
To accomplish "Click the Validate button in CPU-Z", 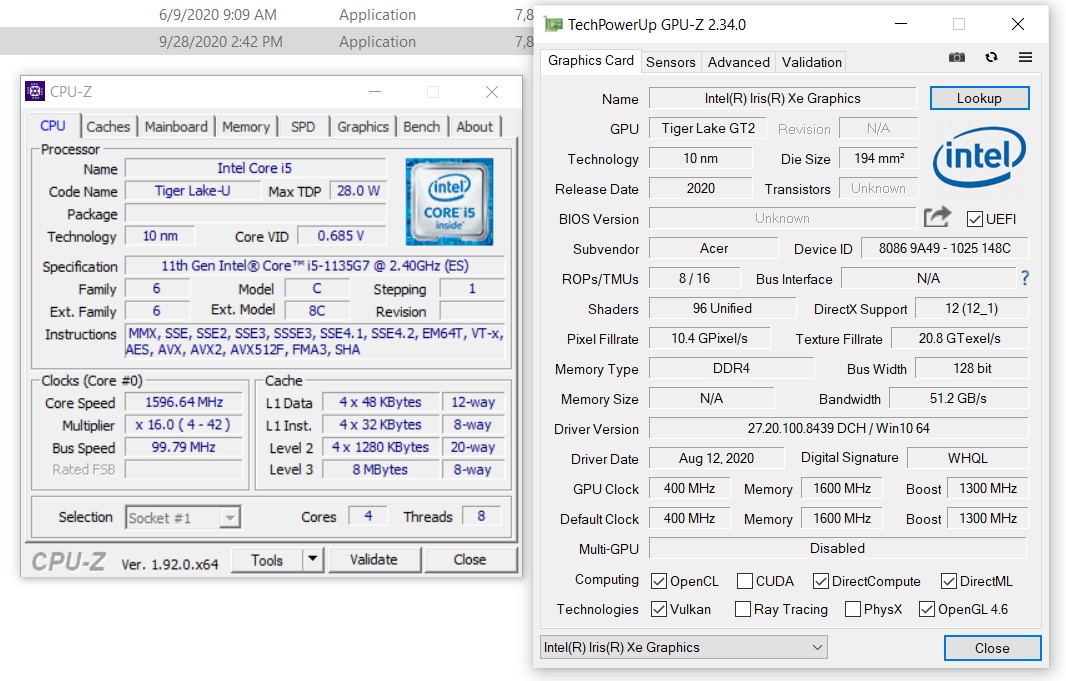I will coord(373,560).
